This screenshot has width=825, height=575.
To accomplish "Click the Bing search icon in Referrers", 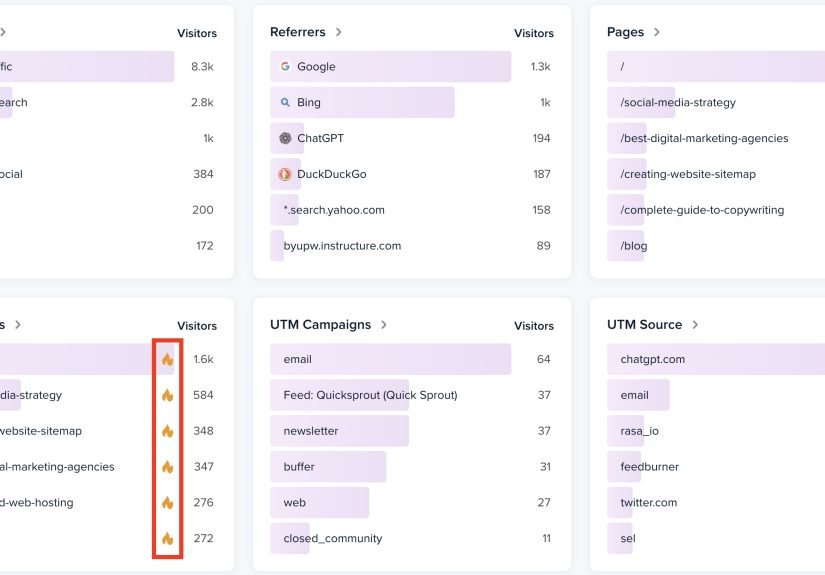I will tap(285, 102).
